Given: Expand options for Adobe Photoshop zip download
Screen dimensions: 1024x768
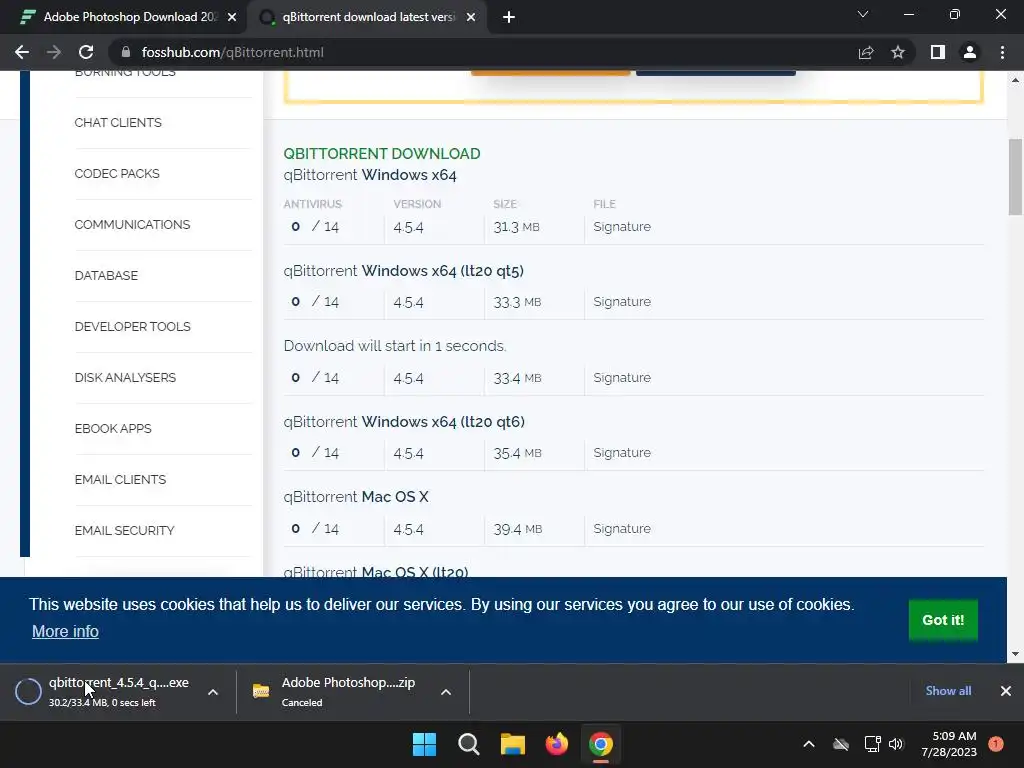Looking at the screenshot, I should click(x=446, y=692).
